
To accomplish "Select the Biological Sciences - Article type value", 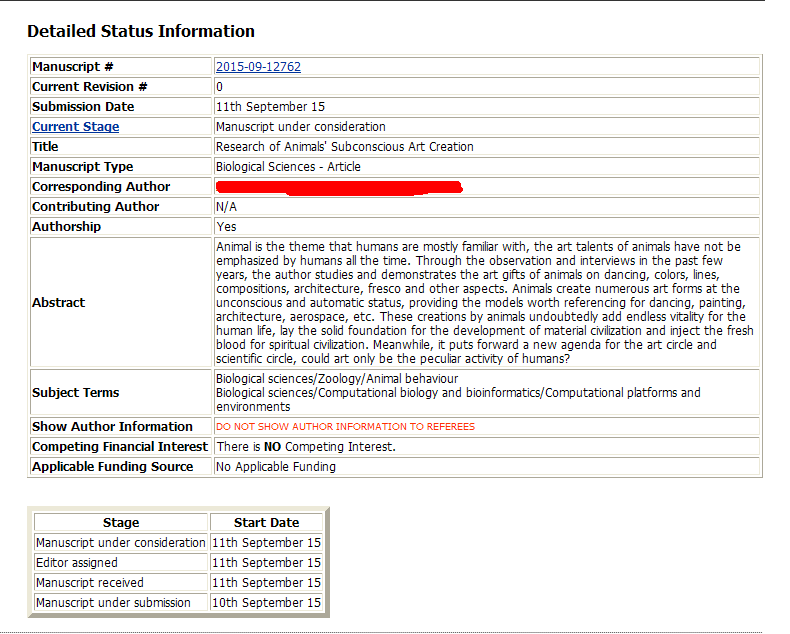I will pos(288,167).
